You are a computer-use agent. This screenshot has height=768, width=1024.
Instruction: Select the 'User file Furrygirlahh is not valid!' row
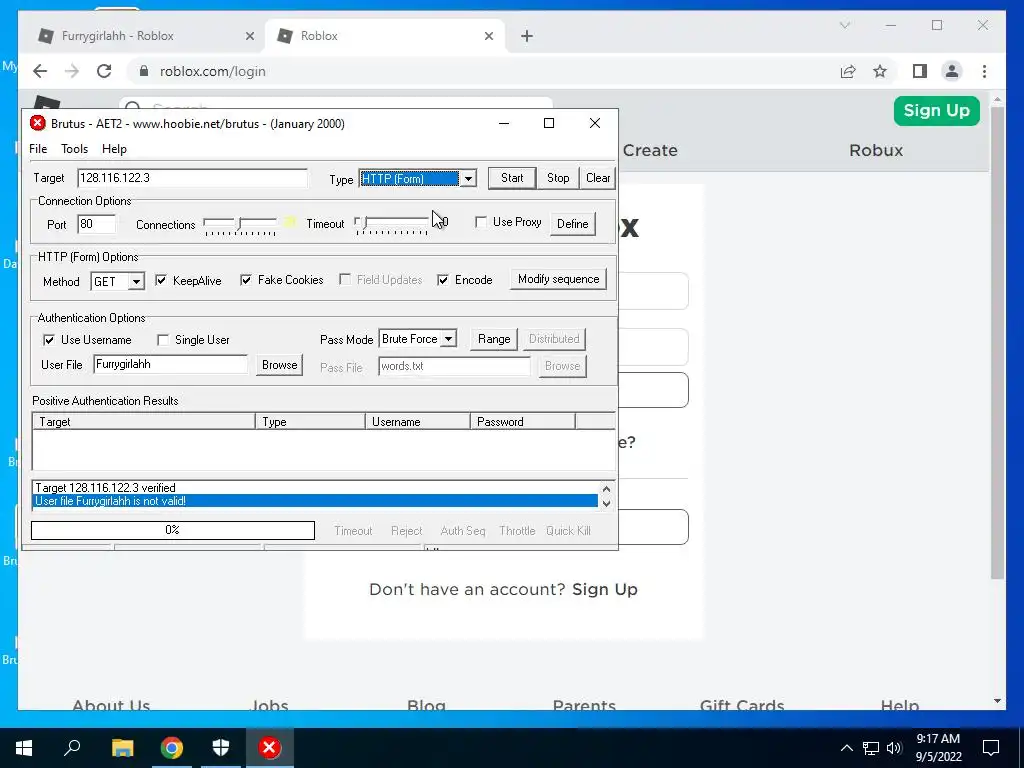[x=315, y=501]
